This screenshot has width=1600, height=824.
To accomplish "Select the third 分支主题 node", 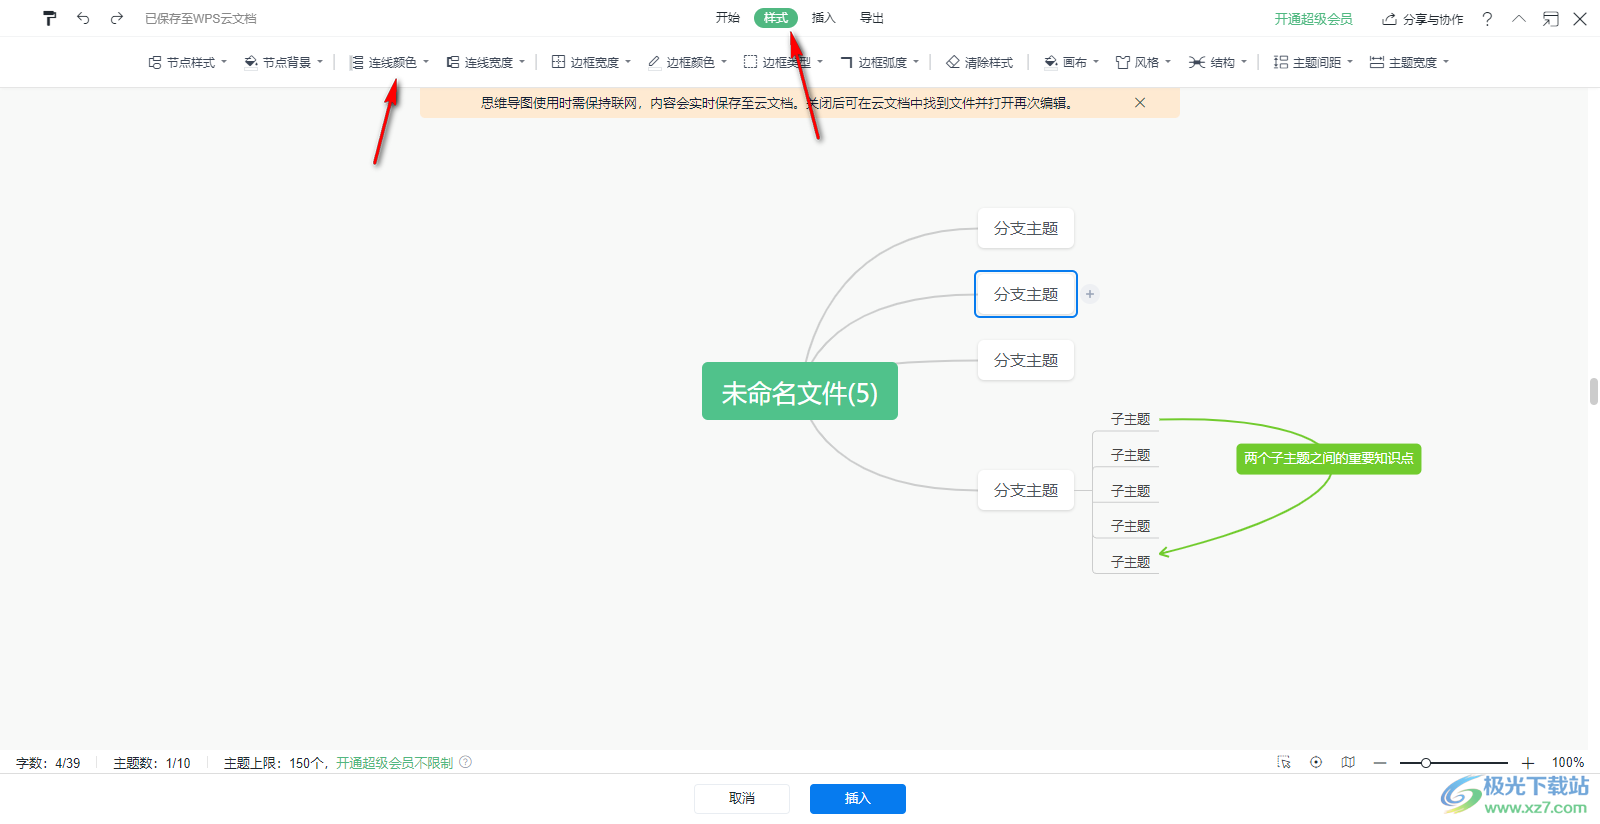I will (x=1026, y=360).
